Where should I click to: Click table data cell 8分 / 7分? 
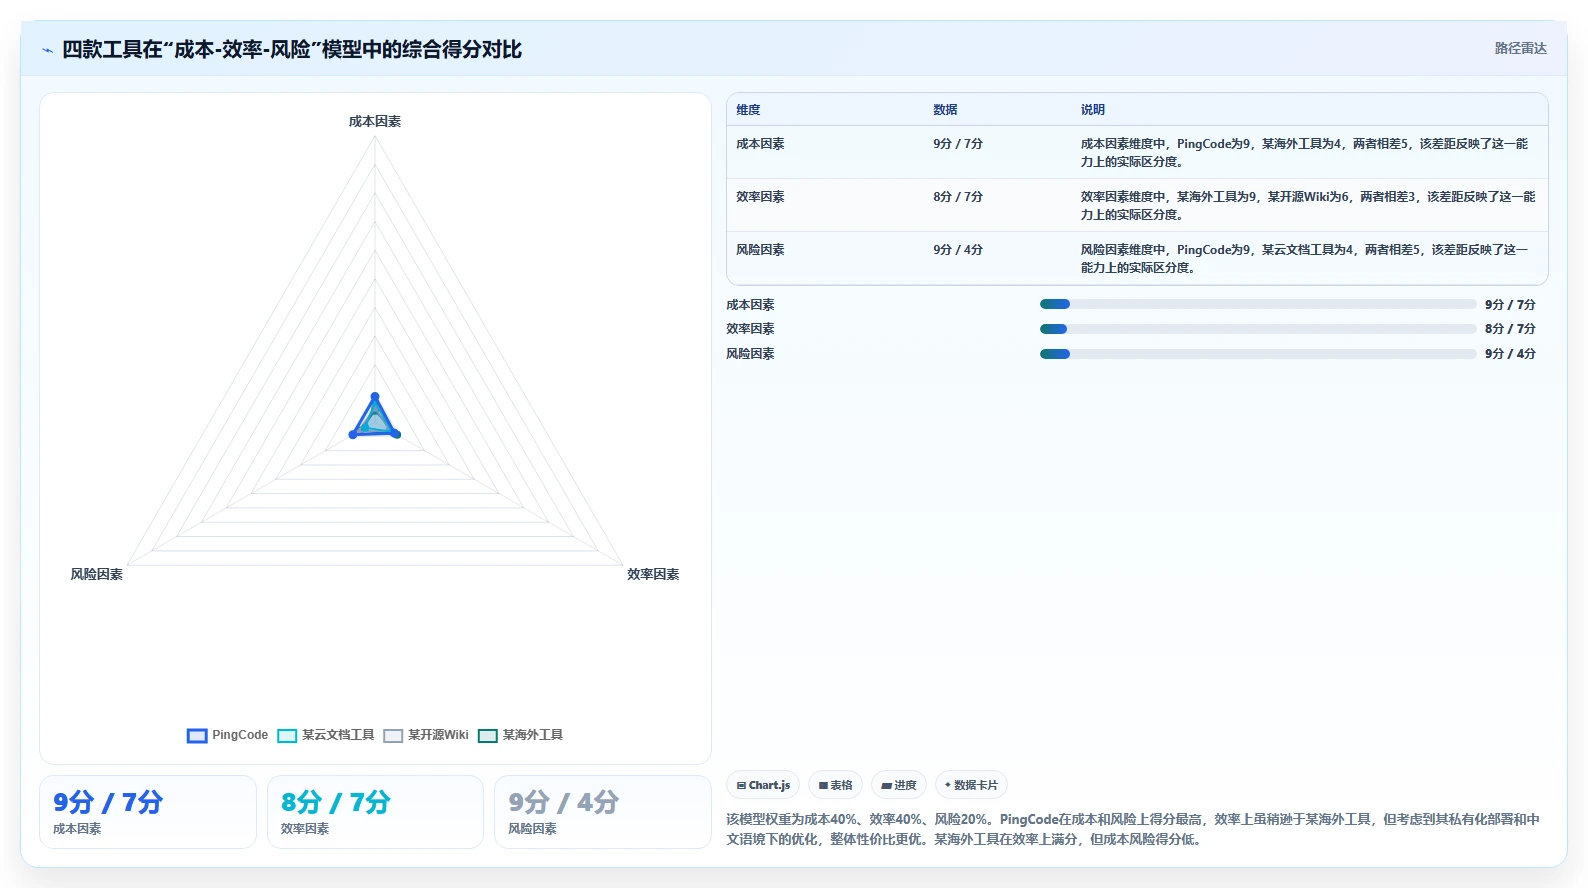pyautogui.click(x=958, y=197)
